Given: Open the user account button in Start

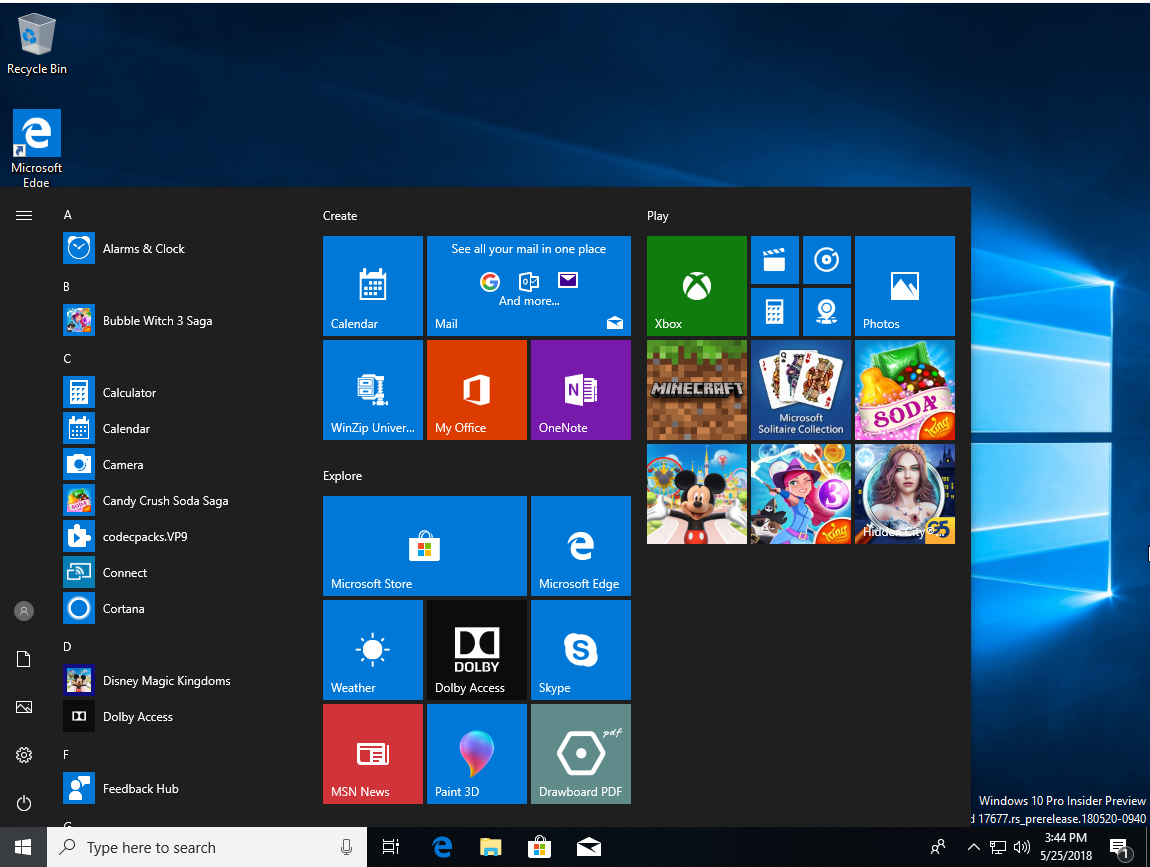Looking at the screenshot, I should tap(23, 610).
